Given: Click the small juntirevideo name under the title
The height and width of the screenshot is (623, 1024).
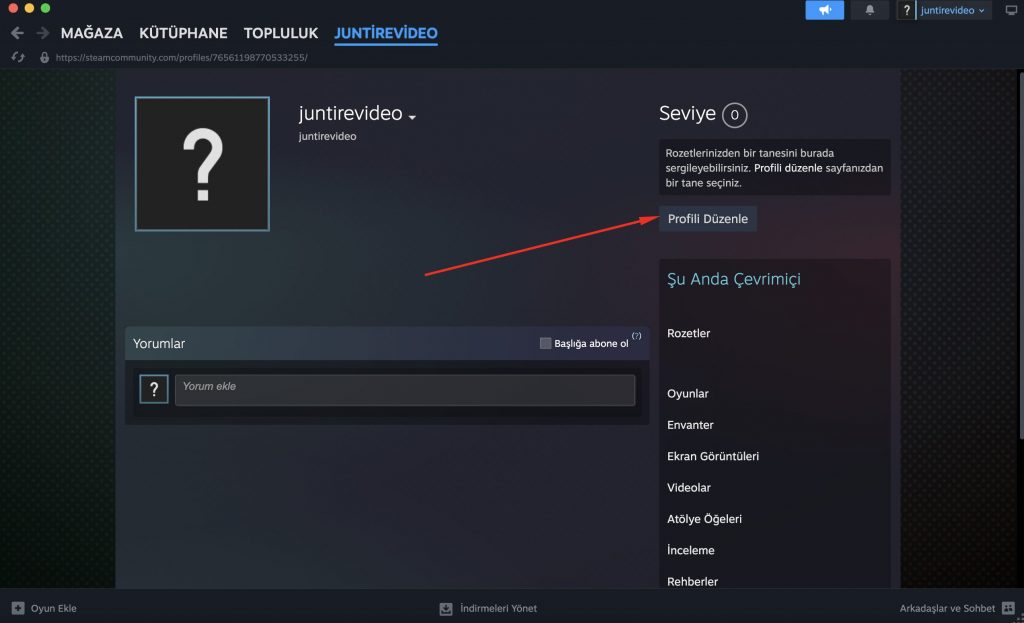Looking at the screenshot, I should [327, 136].
